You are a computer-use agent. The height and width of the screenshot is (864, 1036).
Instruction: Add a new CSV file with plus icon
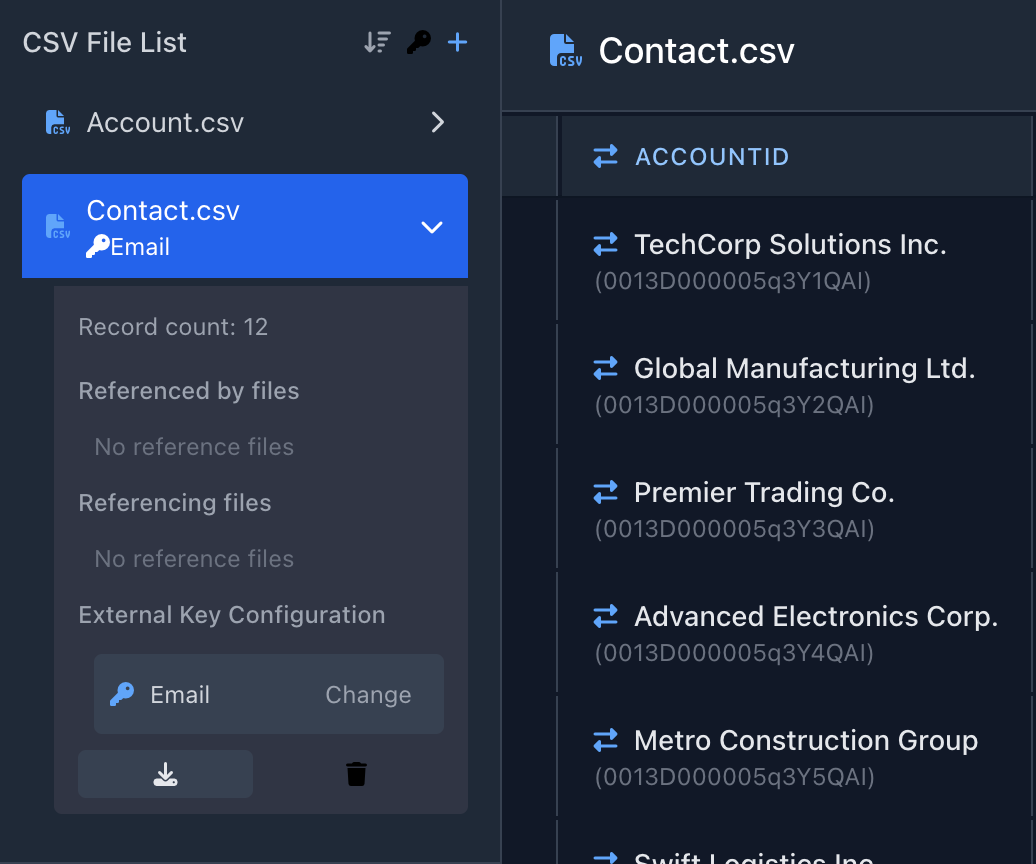(457, 42)
